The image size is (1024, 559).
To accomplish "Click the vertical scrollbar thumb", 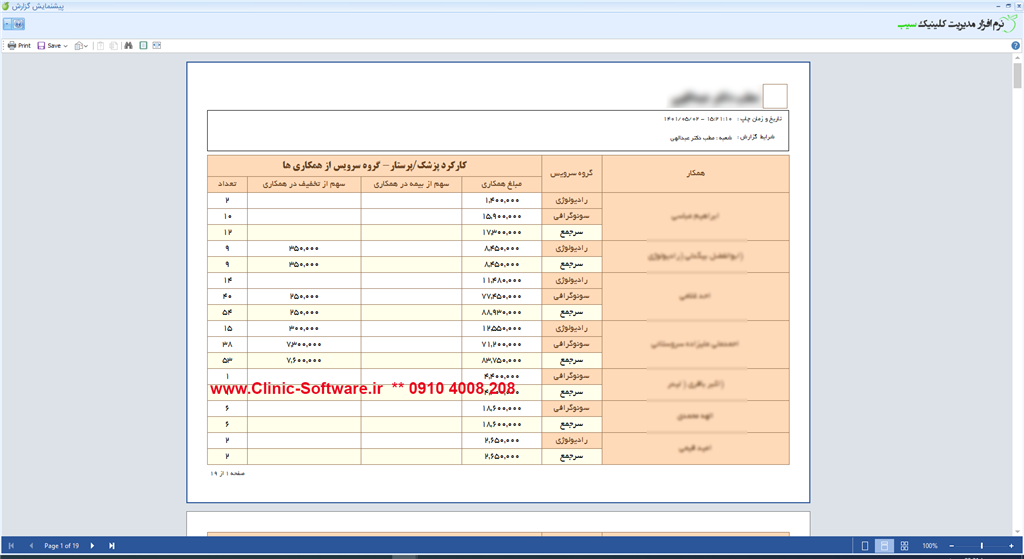I will pos(1017,76).
